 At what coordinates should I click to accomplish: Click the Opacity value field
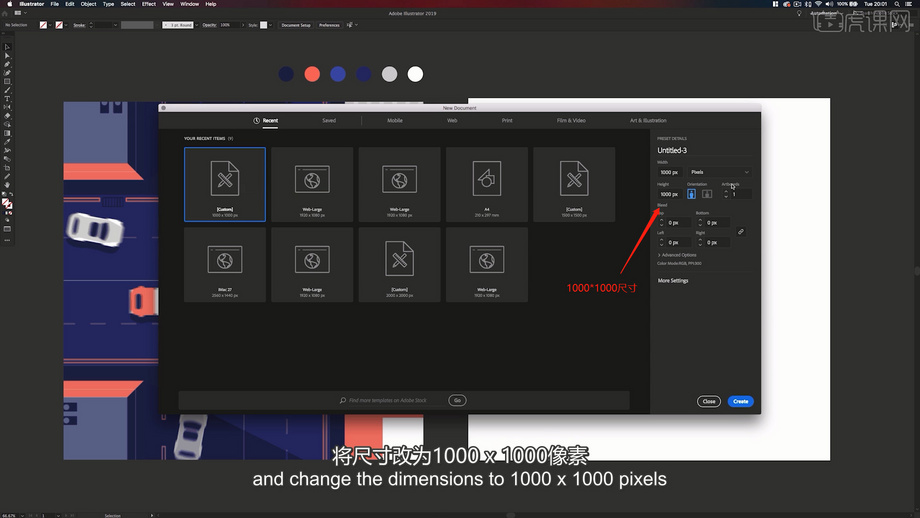click(x=229, y=25)
